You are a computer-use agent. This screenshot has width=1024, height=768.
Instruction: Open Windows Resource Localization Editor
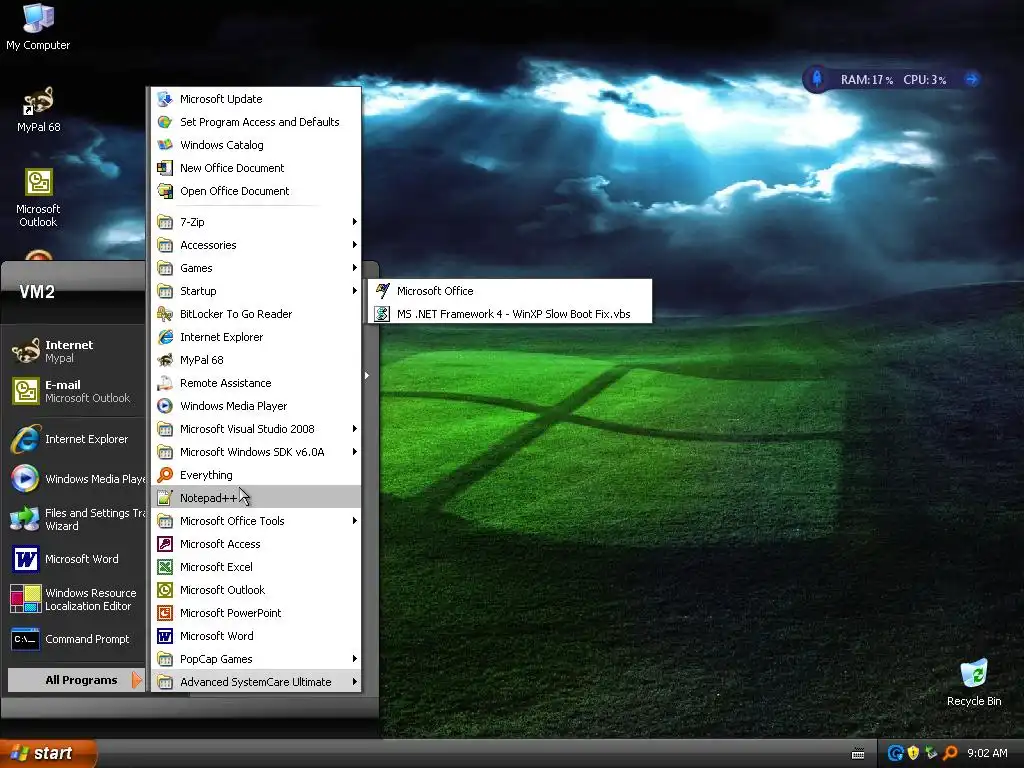coord(75,599)
